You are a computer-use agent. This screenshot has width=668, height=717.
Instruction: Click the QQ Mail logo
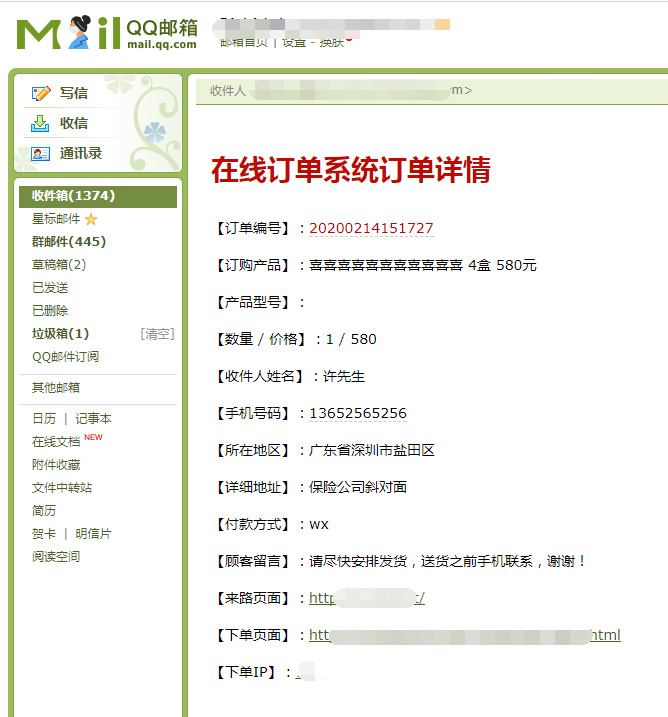click(107, 33)
